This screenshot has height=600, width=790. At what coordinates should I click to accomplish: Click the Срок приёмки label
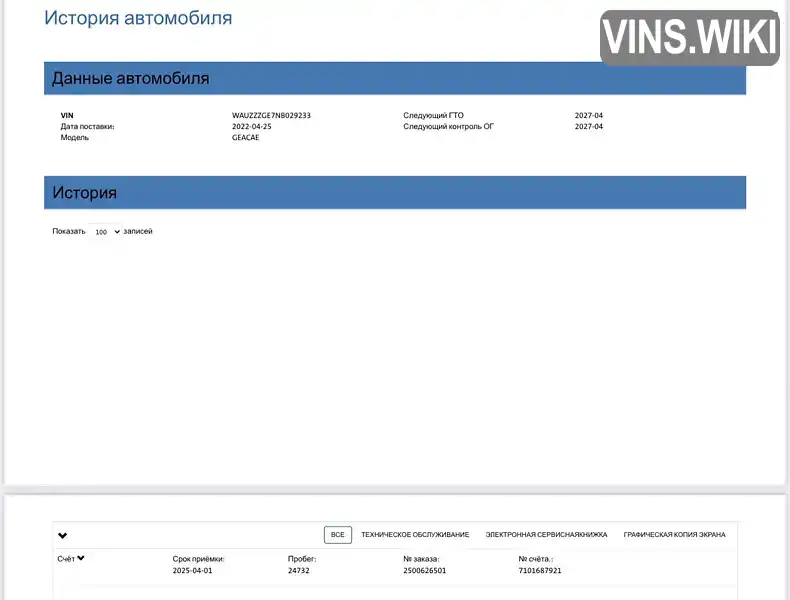coord(198,559)
